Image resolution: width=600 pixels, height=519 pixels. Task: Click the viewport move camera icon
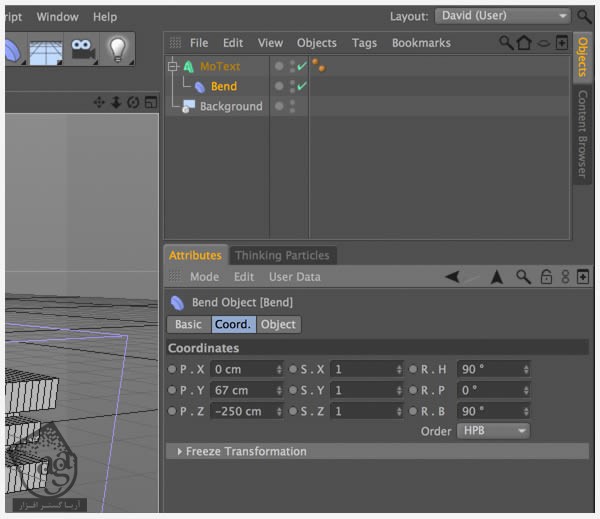[99, 102]
